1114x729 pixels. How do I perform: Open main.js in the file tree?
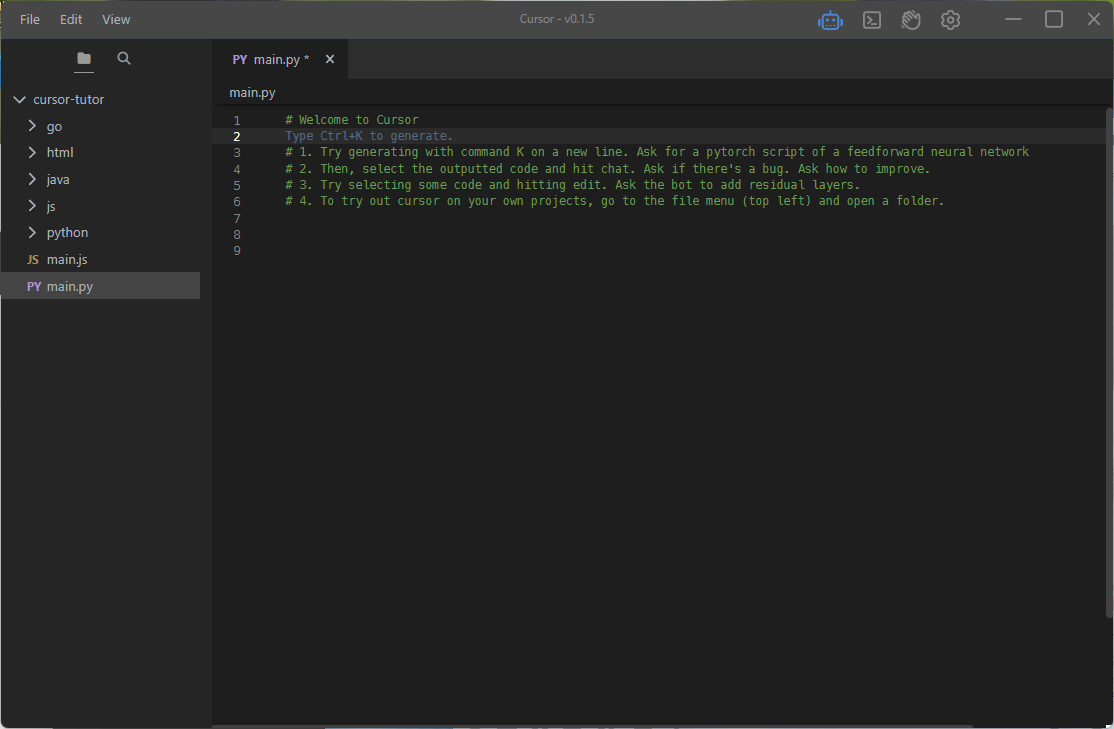pos(68,260)
